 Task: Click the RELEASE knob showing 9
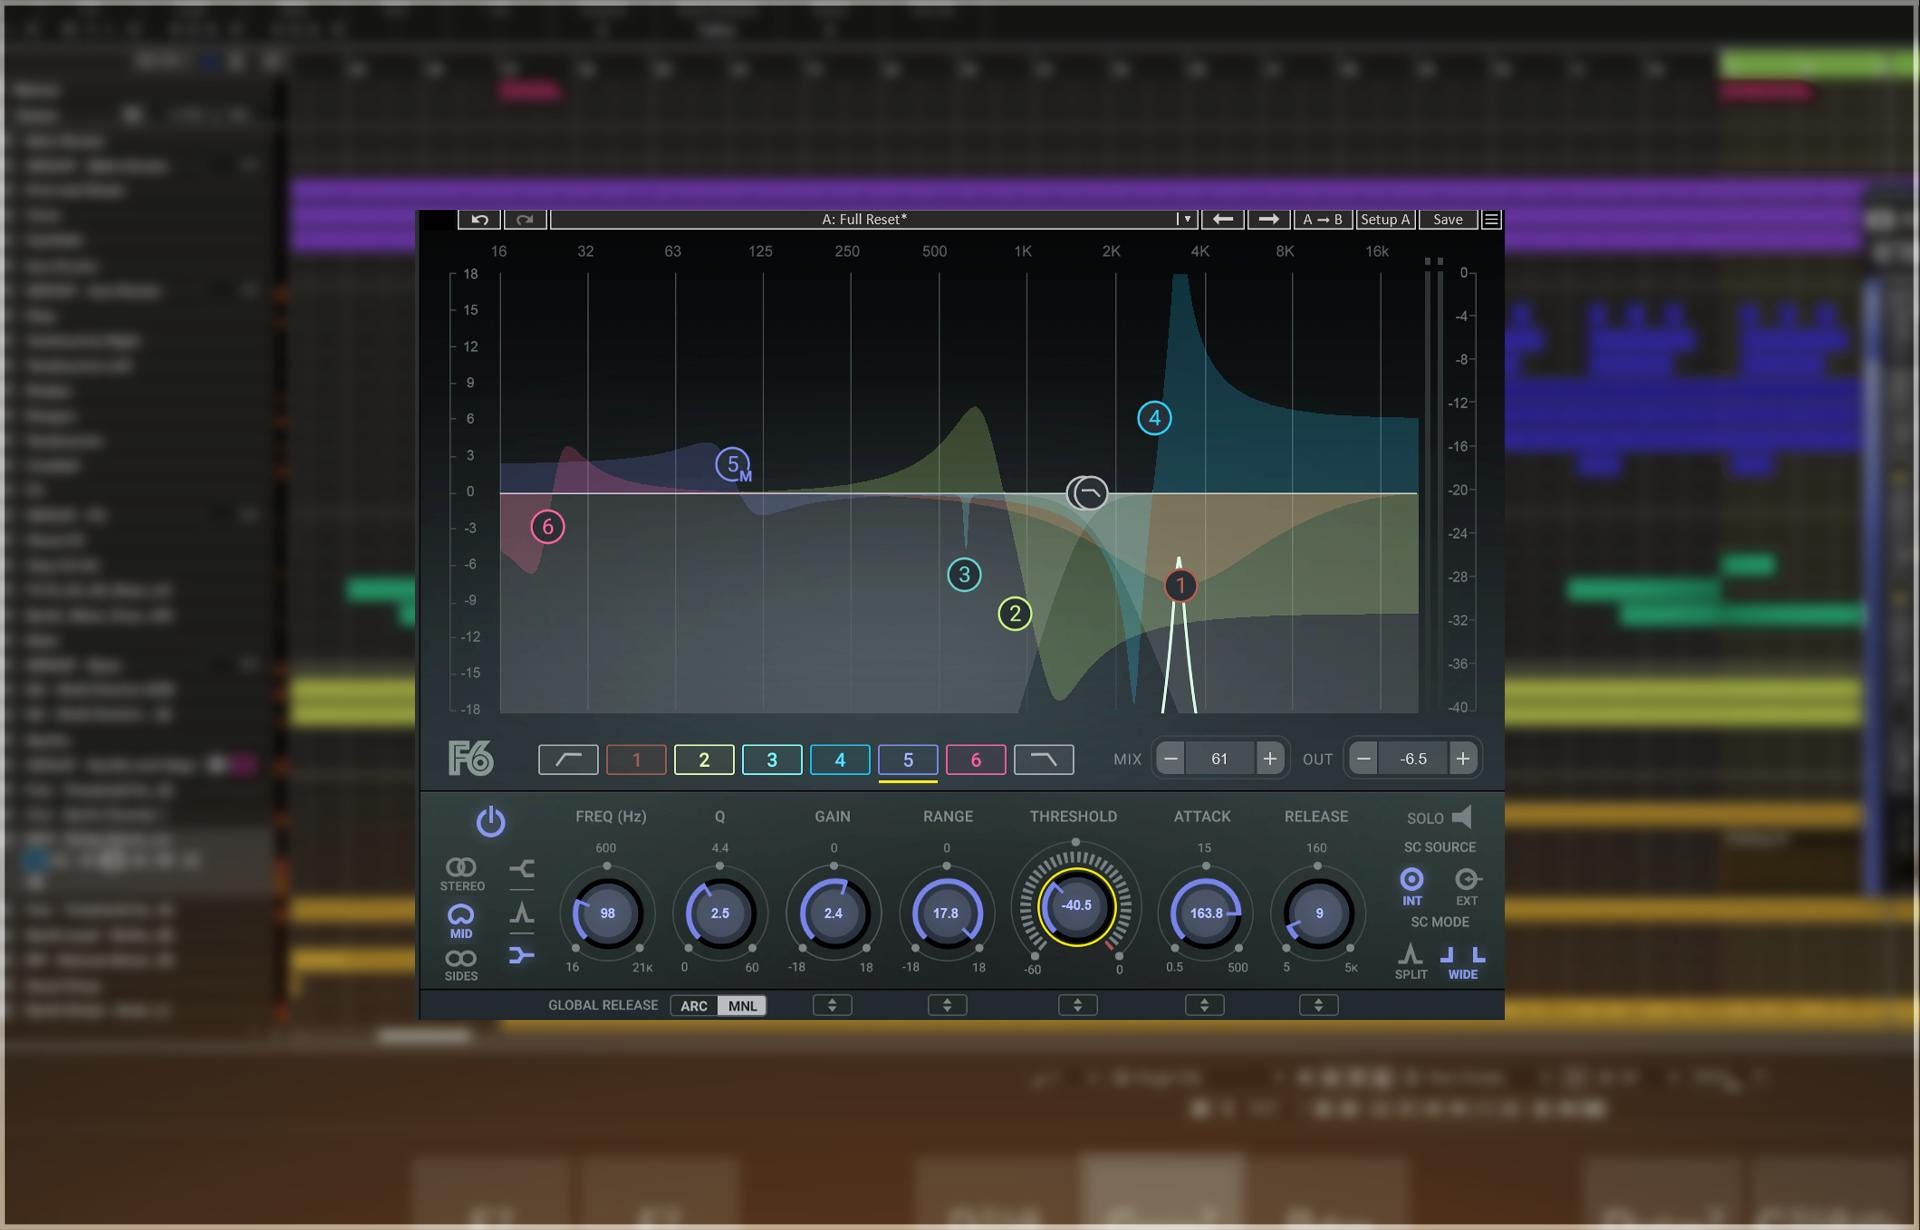click(1318, 913)
